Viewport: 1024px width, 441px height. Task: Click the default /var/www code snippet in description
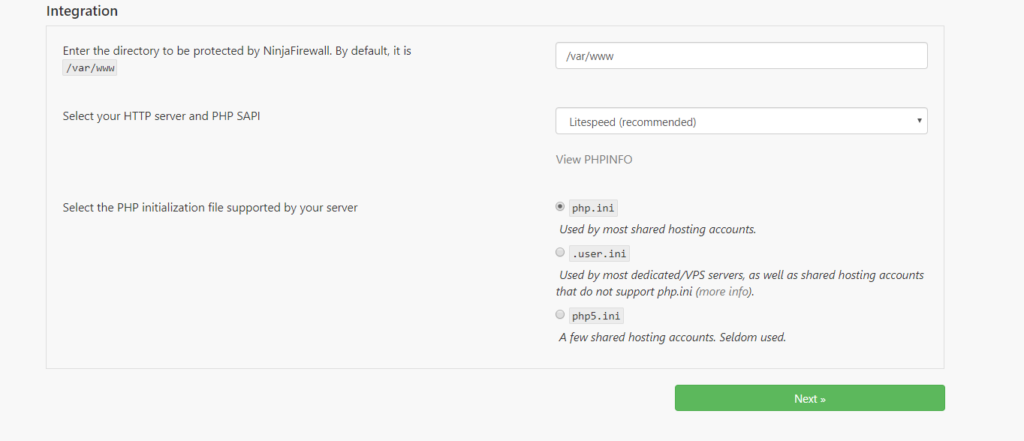click(89, 69)
